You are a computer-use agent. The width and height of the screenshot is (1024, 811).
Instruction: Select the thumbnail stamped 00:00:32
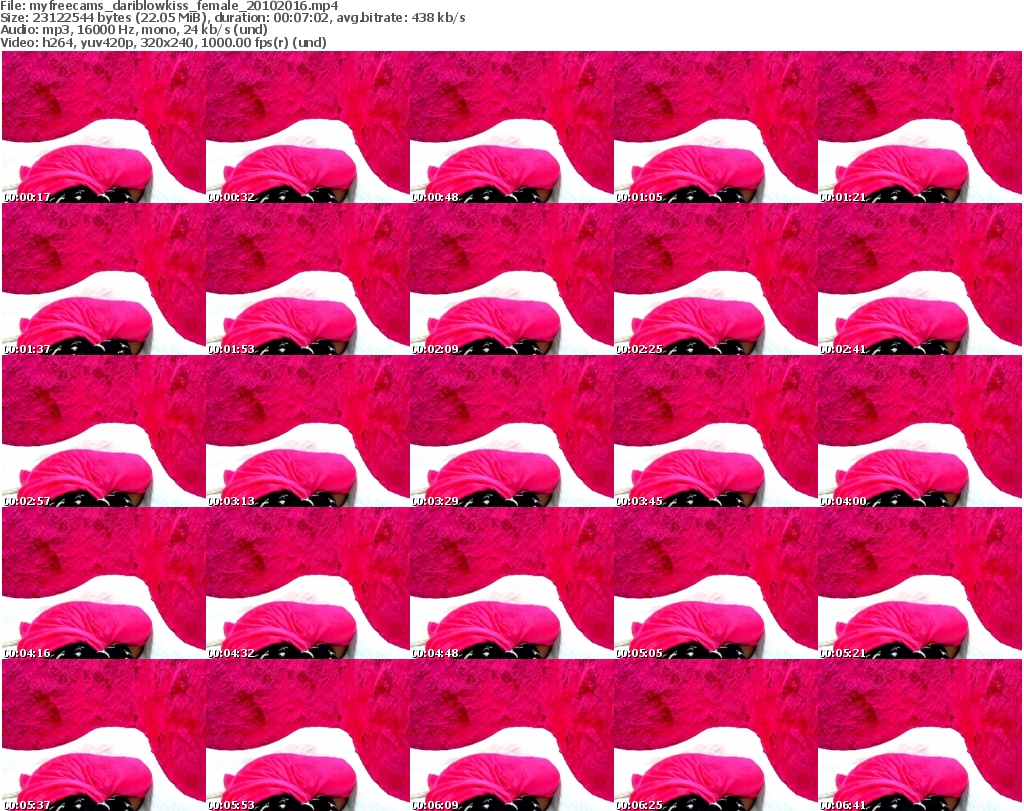pyautogui.click(x=308, y=127)
